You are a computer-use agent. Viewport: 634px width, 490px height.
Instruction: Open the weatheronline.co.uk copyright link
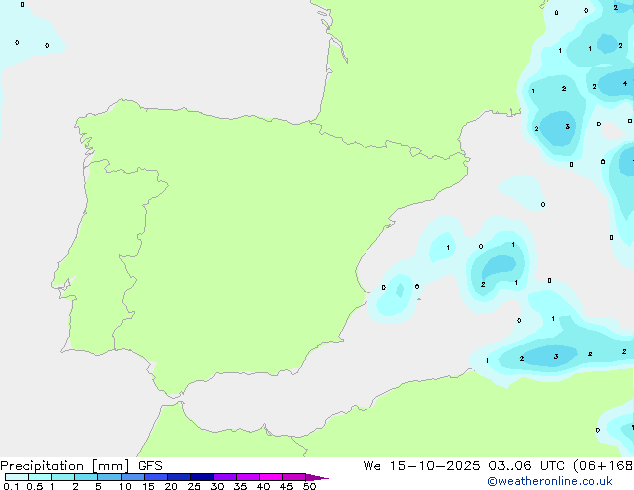point(550,481)
